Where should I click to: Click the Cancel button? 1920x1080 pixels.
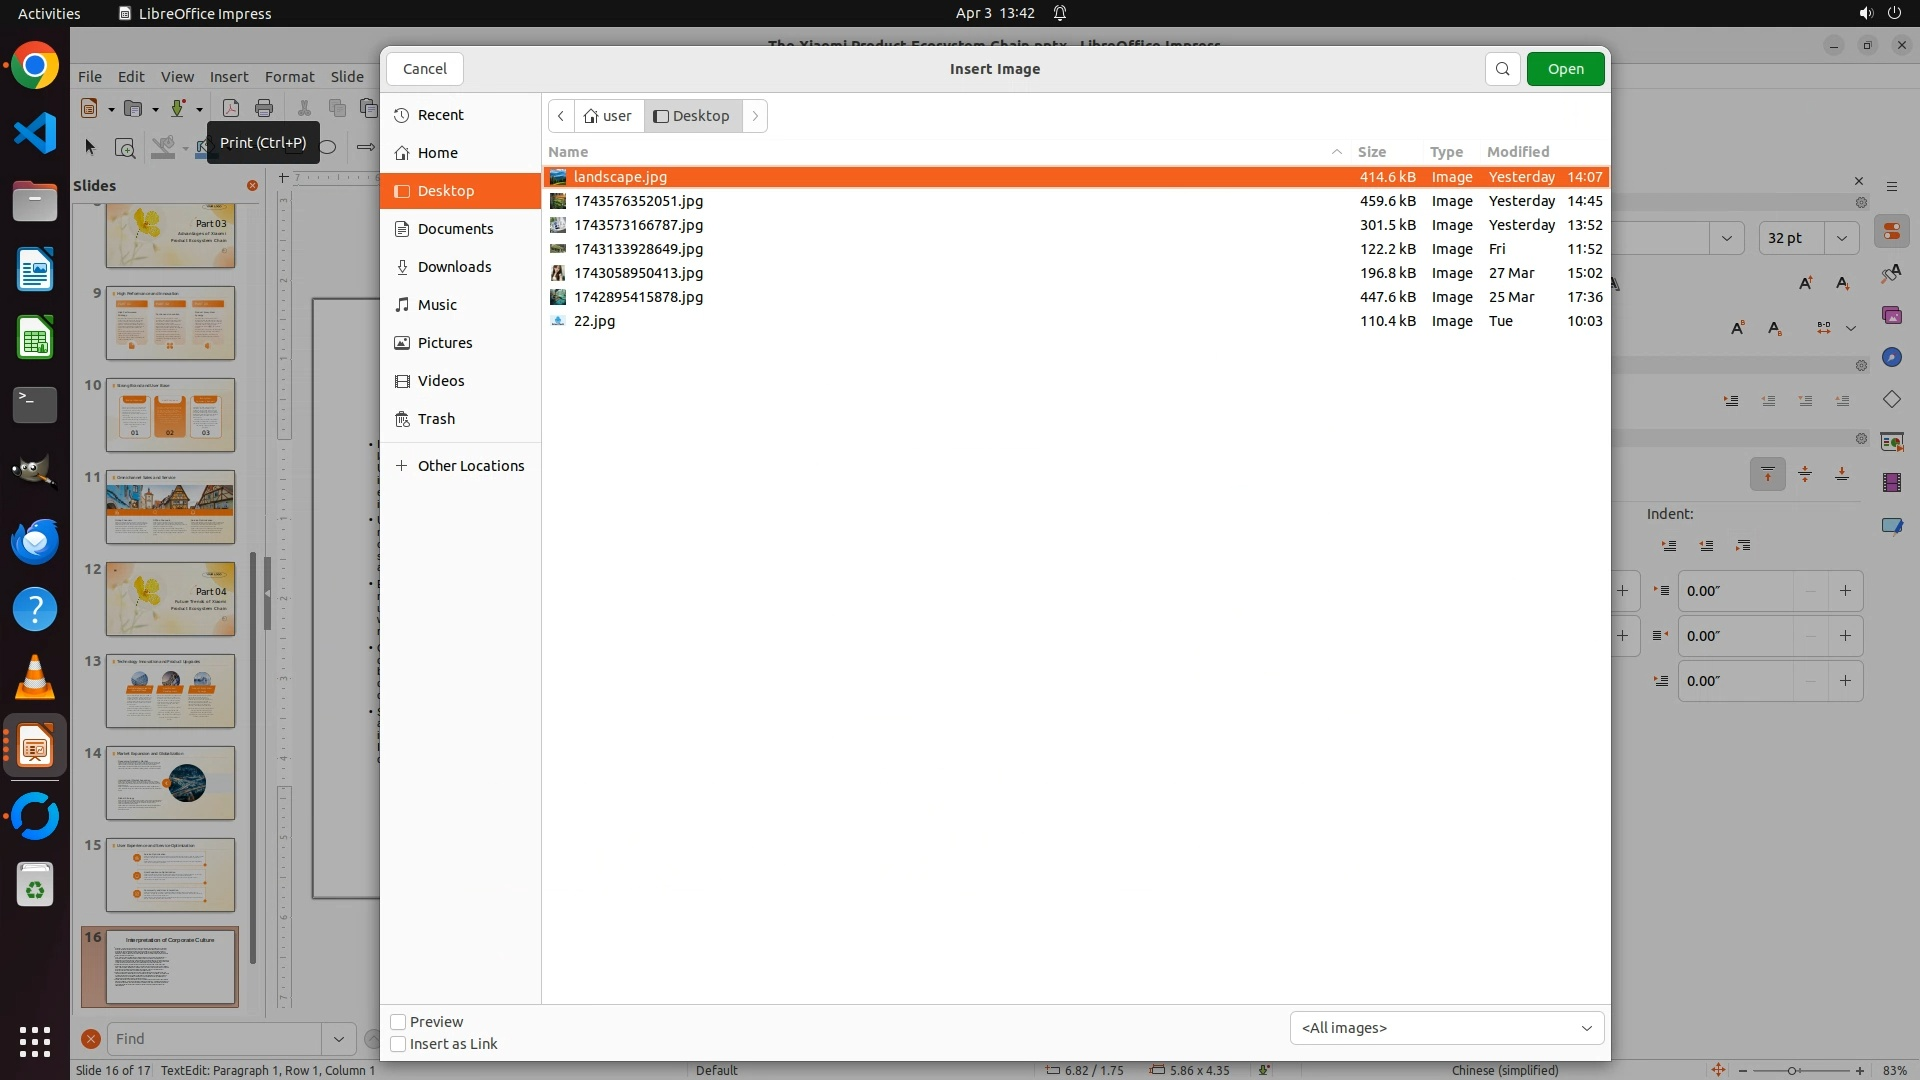[x=424, y=69]
